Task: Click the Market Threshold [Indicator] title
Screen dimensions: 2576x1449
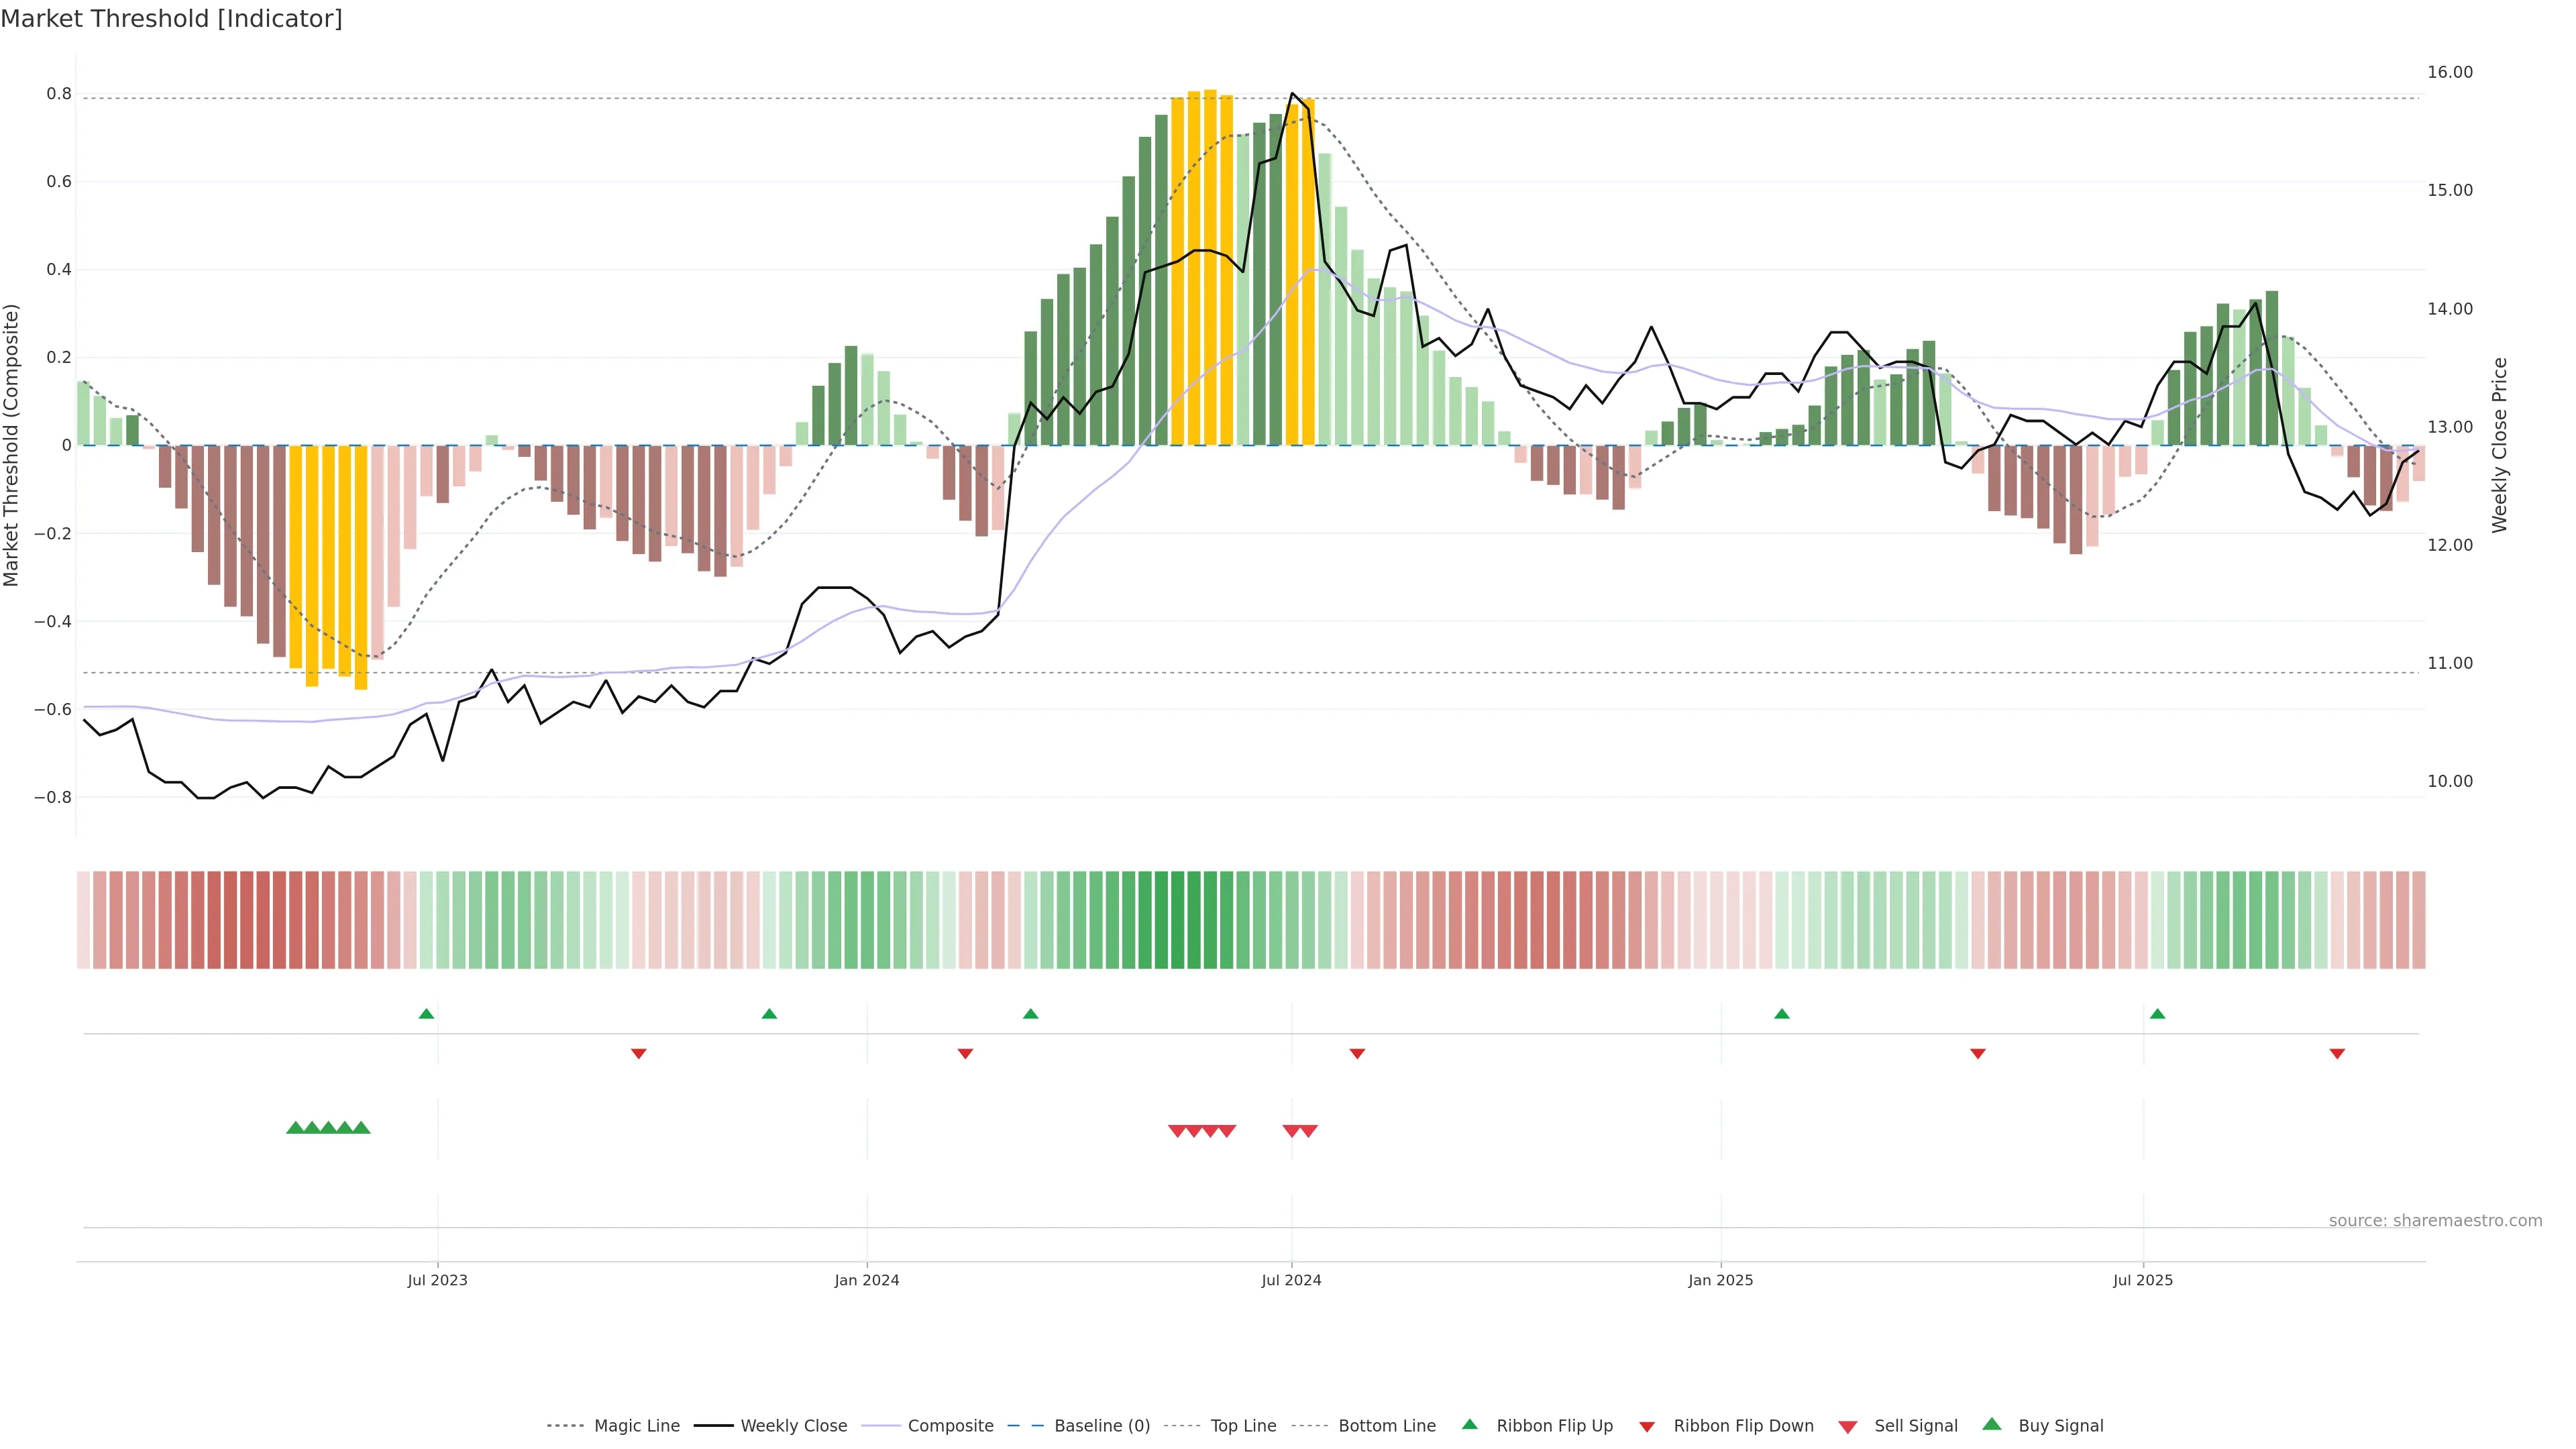Action: click(171, 19)
